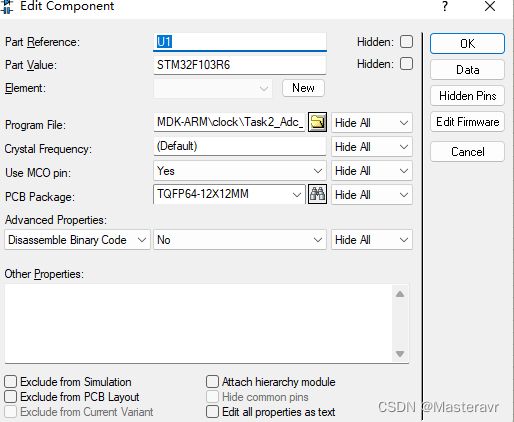Open Hide All dropdown for PCB Package
Screen dimensions: 514x422
pyautogui.click(x=372, y=195)
